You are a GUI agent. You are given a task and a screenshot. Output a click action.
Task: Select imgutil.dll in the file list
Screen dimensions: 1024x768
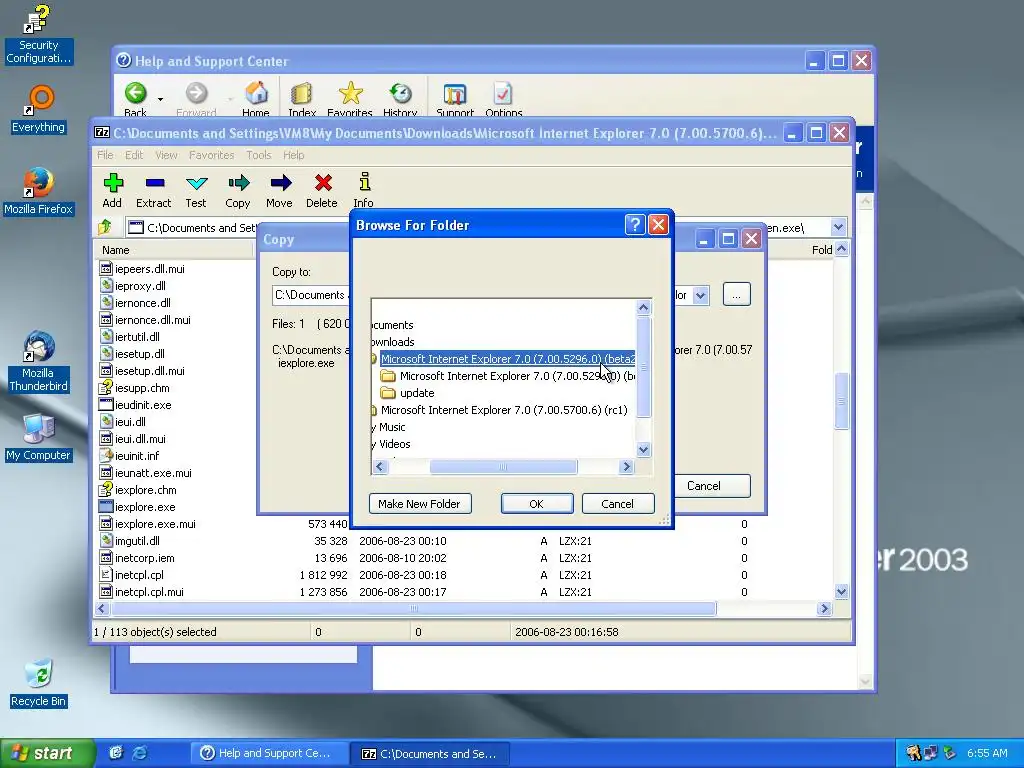129,541
